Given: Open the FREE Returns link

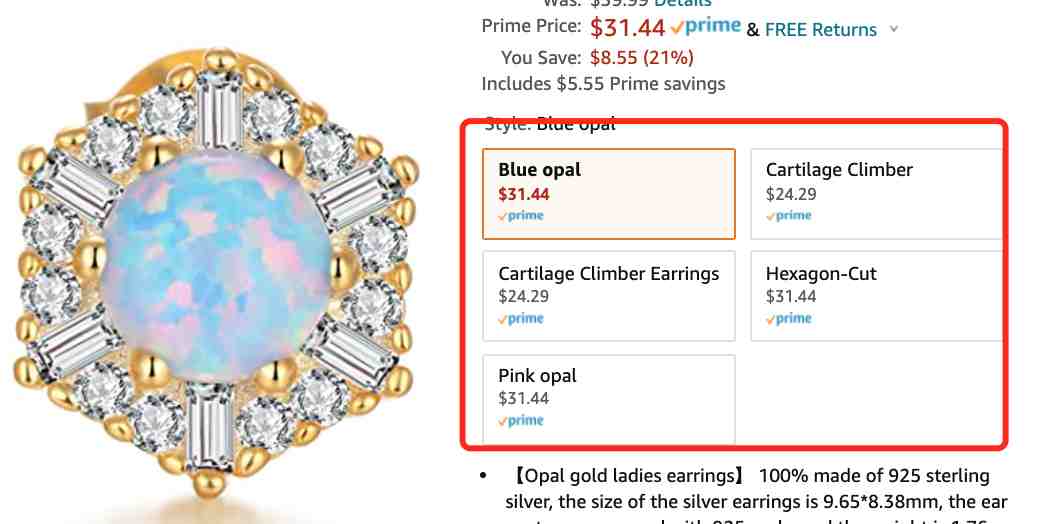Looking at the screenshot, I should [821, 29].
